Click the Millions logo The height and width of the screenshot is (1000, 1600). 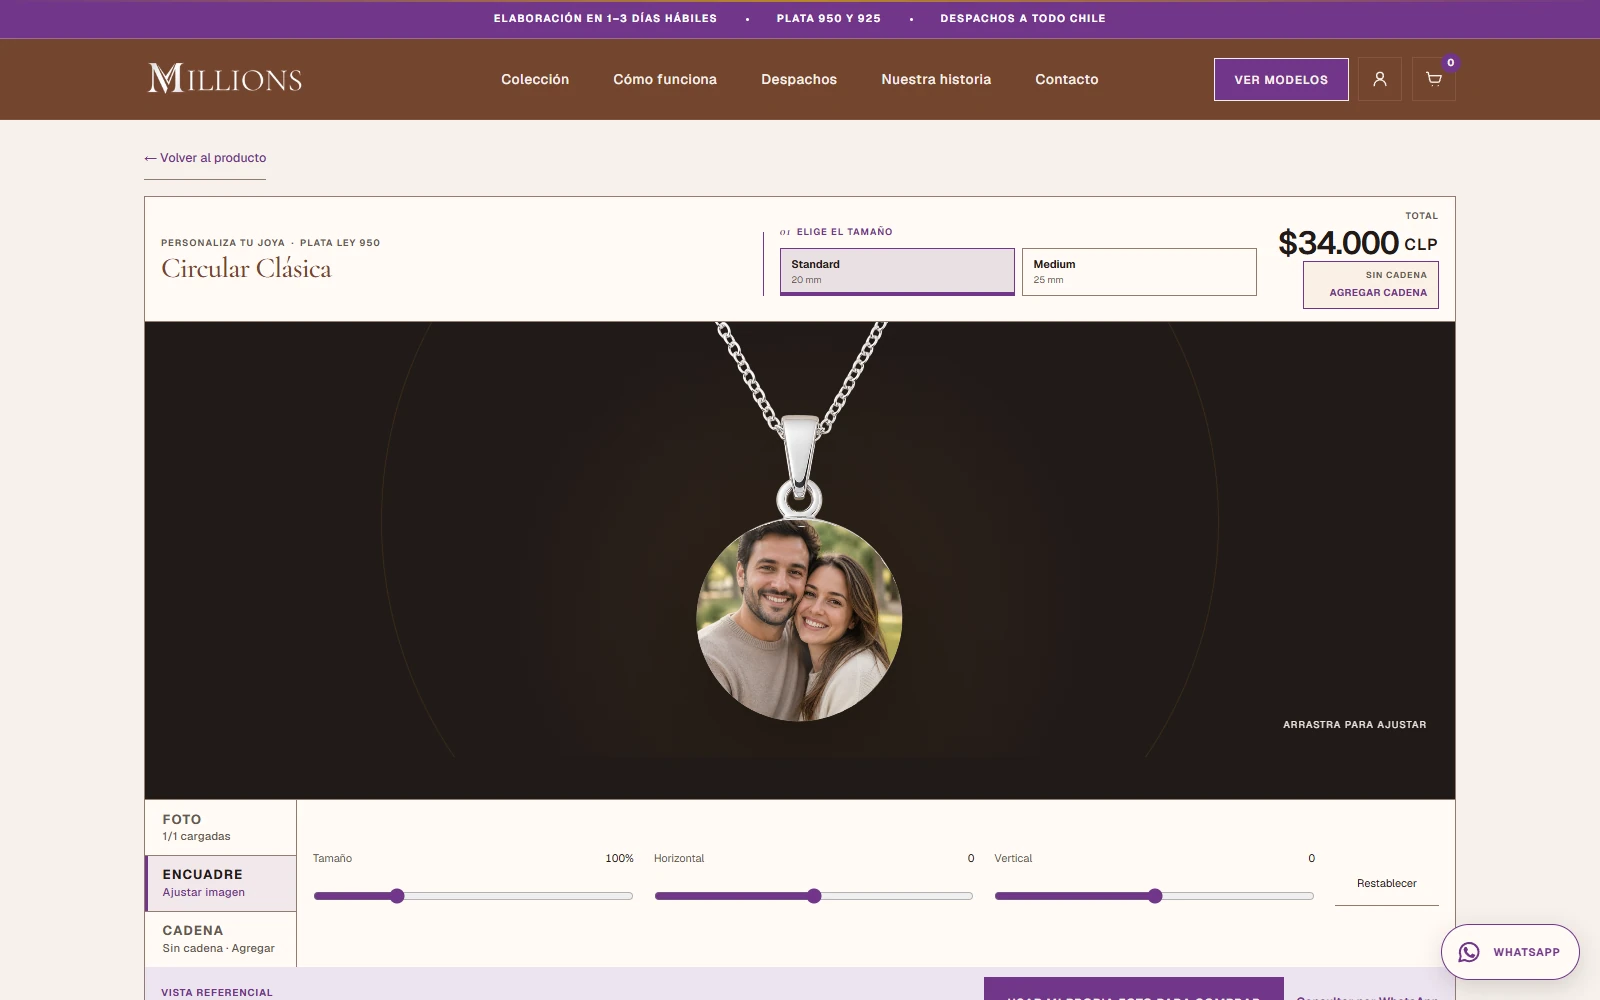(x=225, y=78)
